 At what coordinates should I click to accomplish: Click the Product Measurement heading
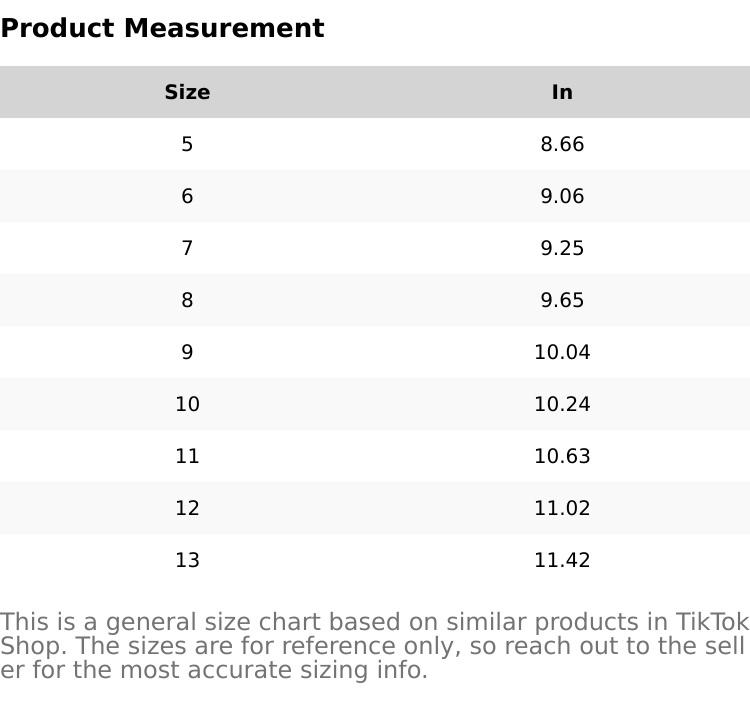point(162,28)
